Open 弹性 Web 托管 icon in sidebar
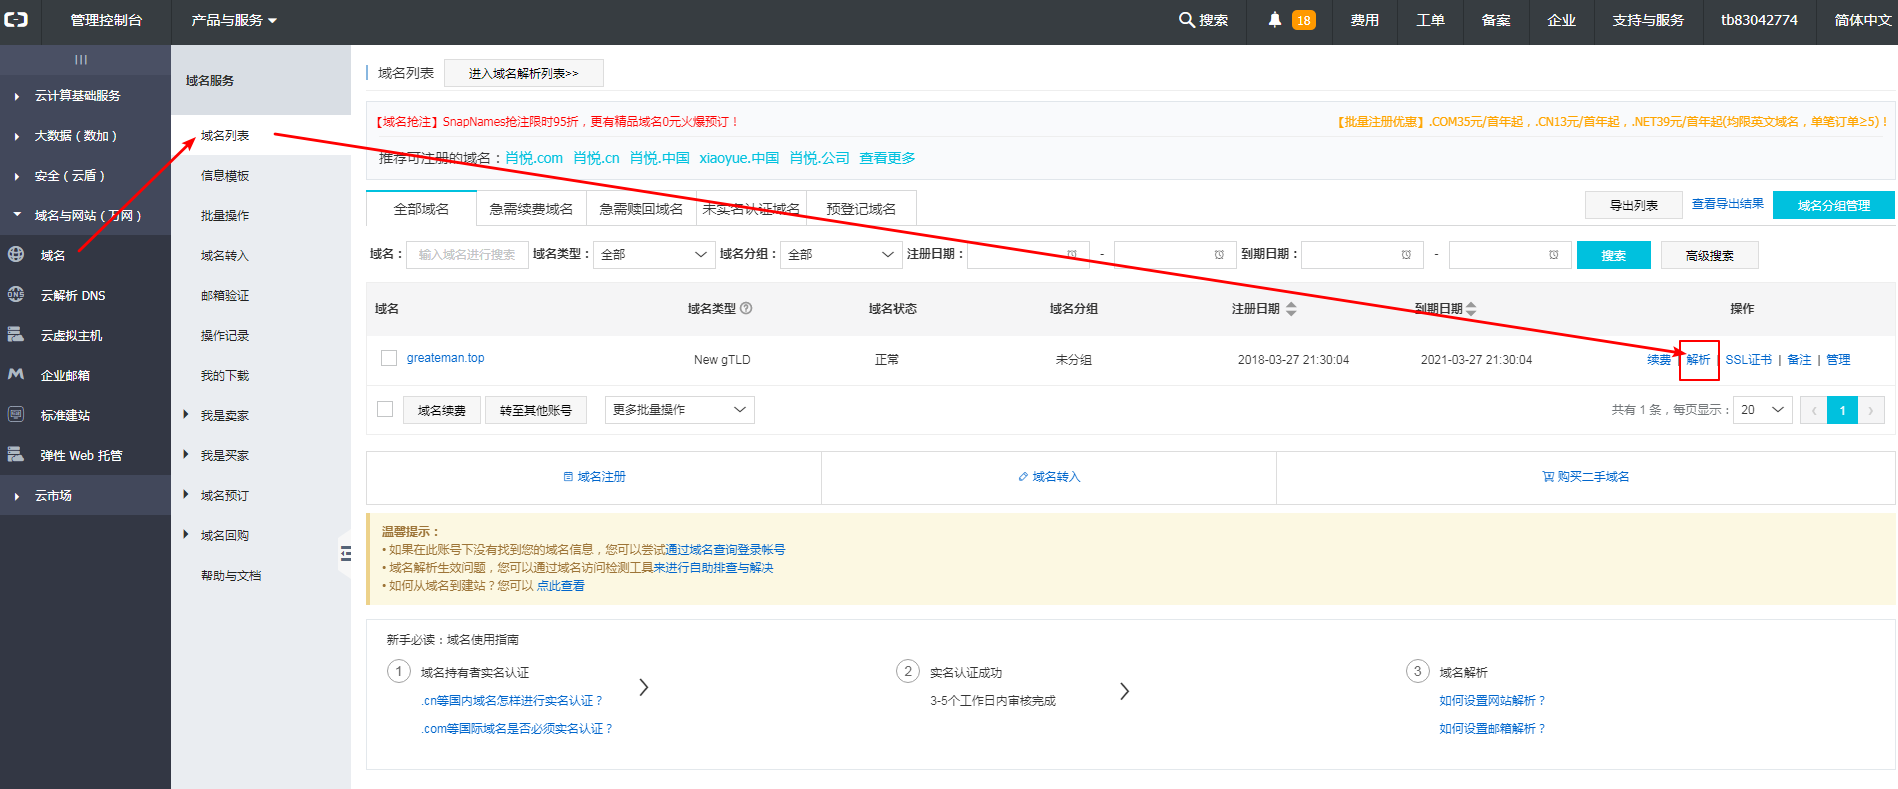 [16, 455]
